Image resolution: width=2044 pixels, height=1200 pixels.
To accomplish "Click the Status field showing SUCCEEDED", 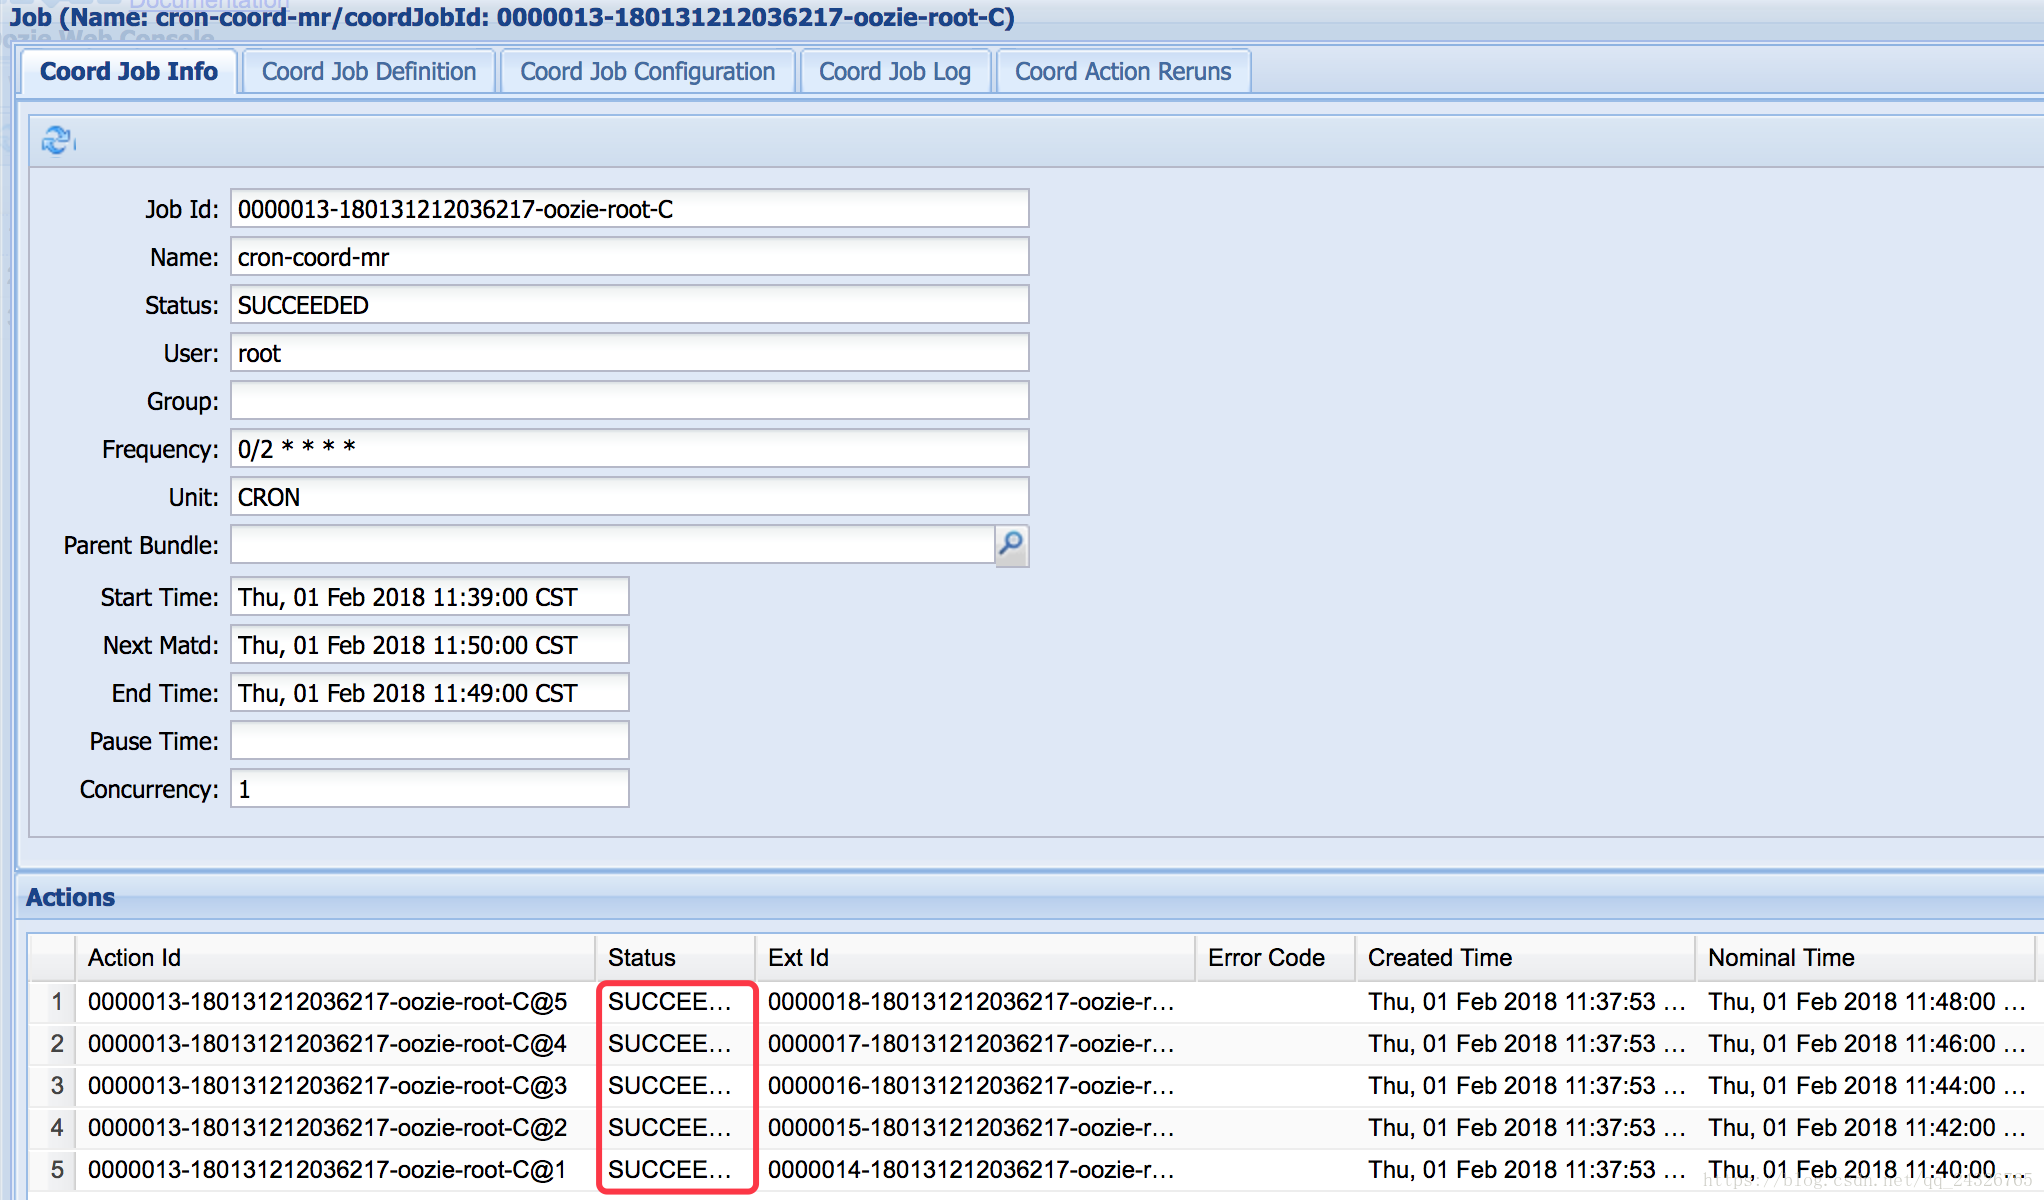I will [630, 305].
